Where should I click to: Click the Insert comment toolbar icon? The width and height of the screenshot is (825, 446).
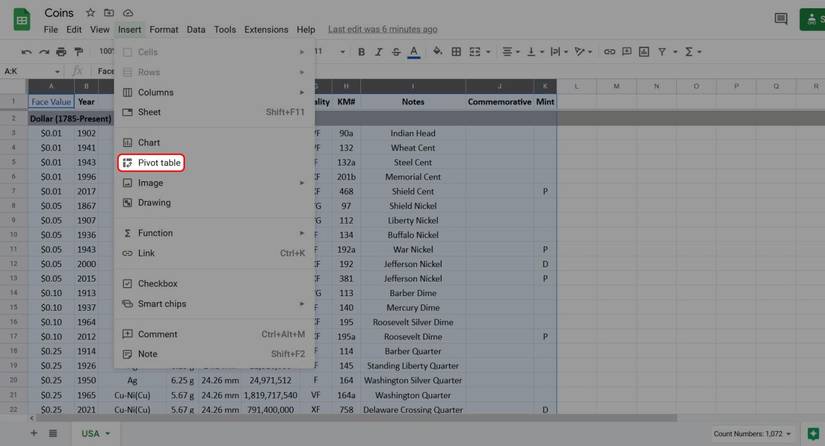[x=627, y=52]
